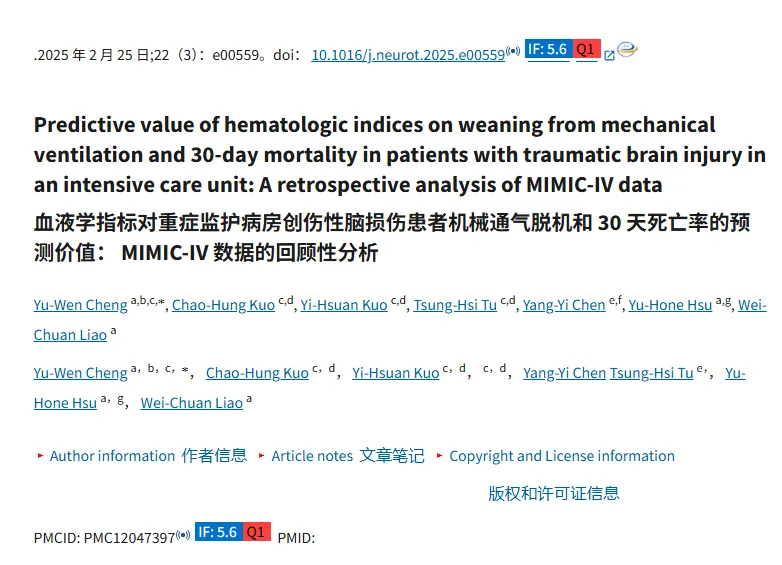782x565 pixels.
Task: Open the first Tsung-Hsi Tu author link
Action: (x=455, y=305)
